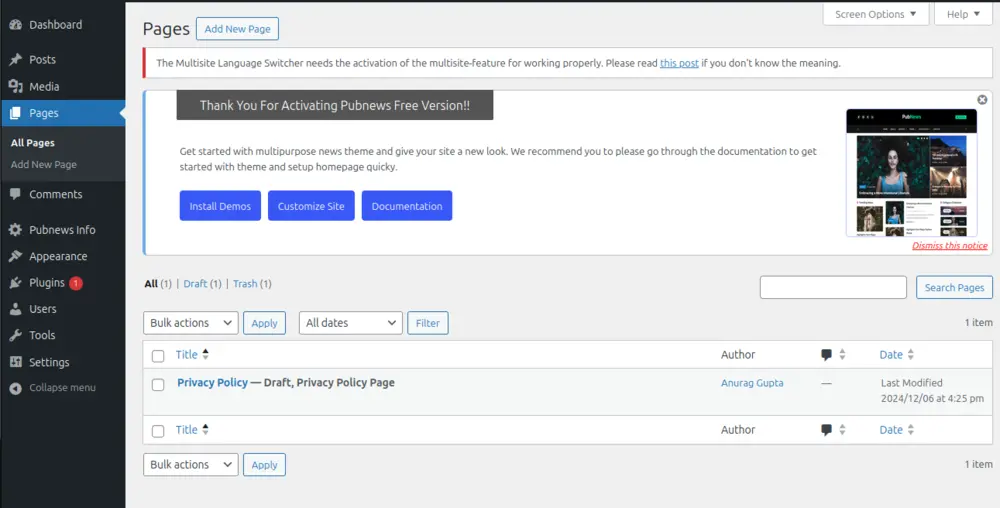Check the select-all box in table footer

(x=158, y=431)
